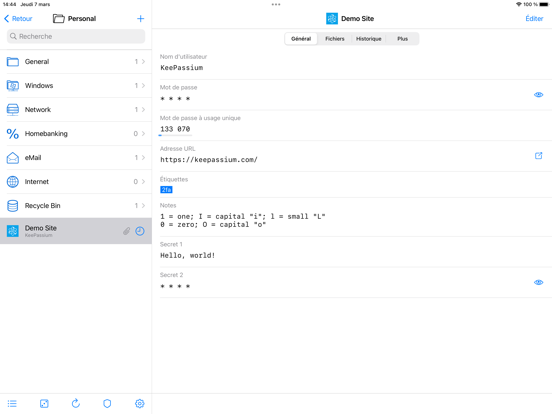Expand the eMail group chevron
The height and width of the screenshot is (414, 552).
tap(143, 158)
